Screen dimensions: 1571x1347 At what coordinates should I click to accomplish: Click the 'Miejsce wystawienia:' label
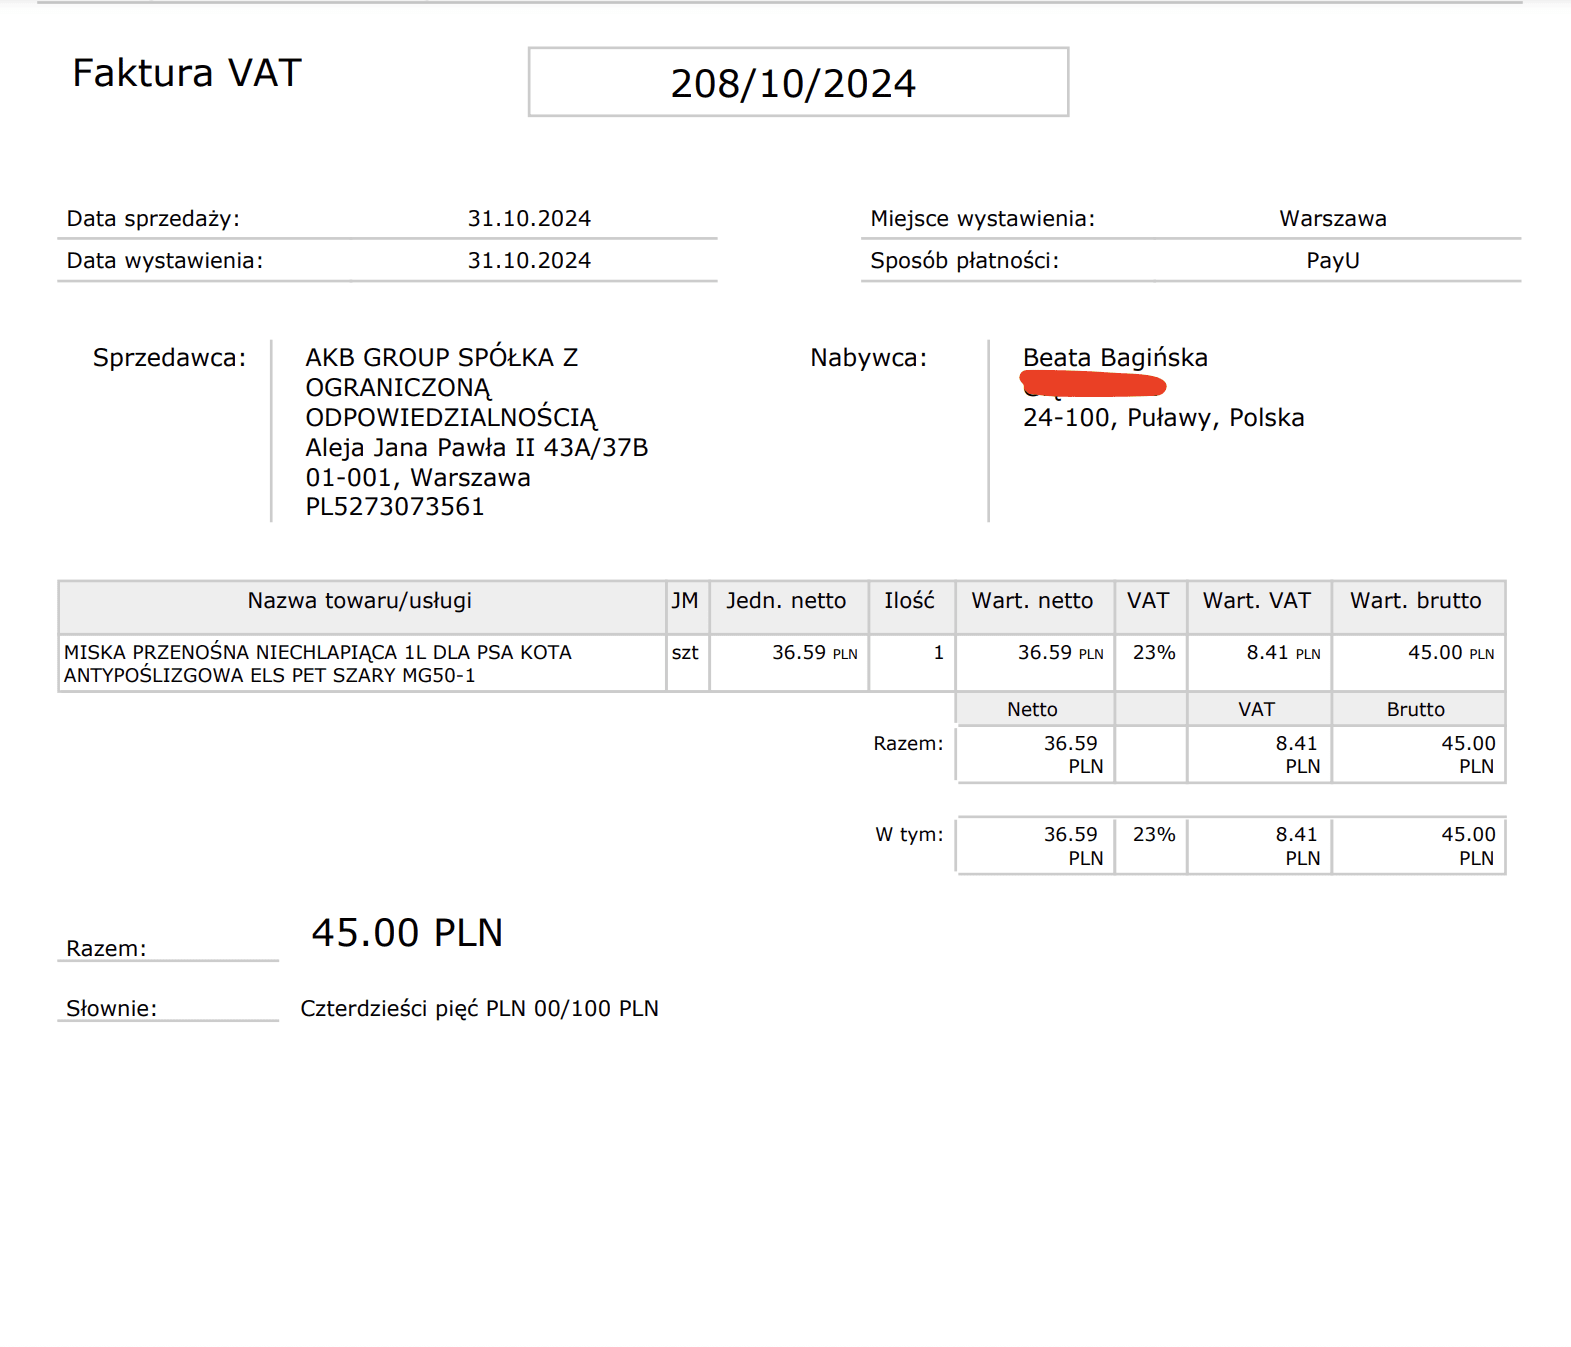[x=983, y=219]
